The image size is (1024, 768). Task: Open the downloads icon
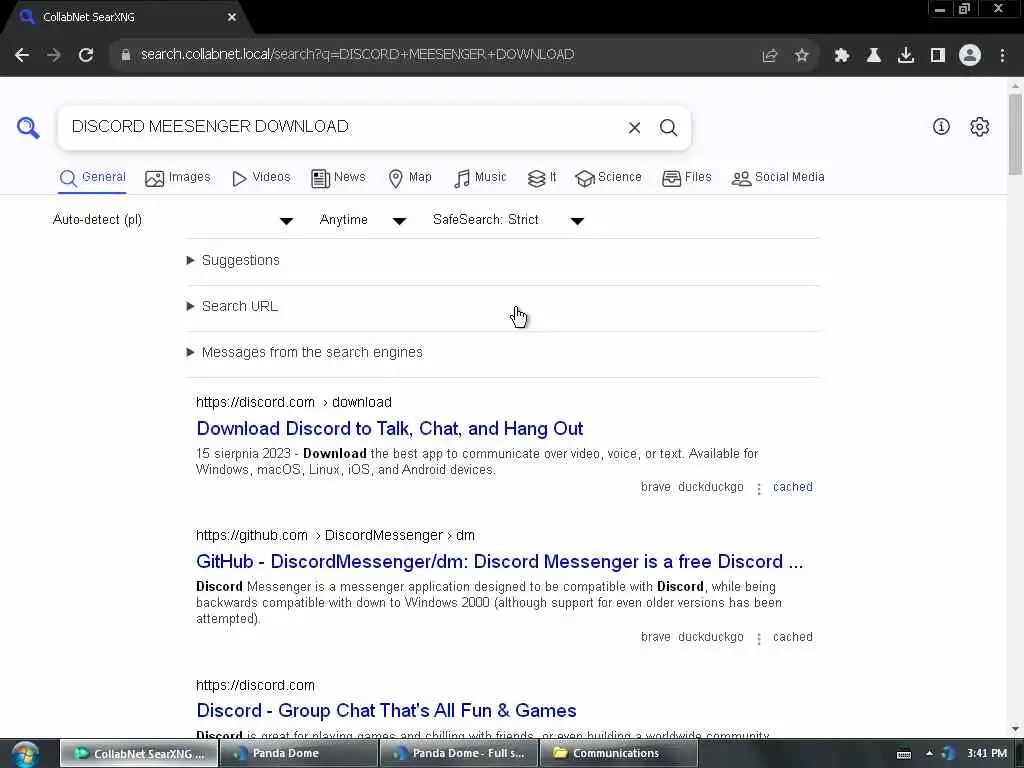tap(906, 56)
